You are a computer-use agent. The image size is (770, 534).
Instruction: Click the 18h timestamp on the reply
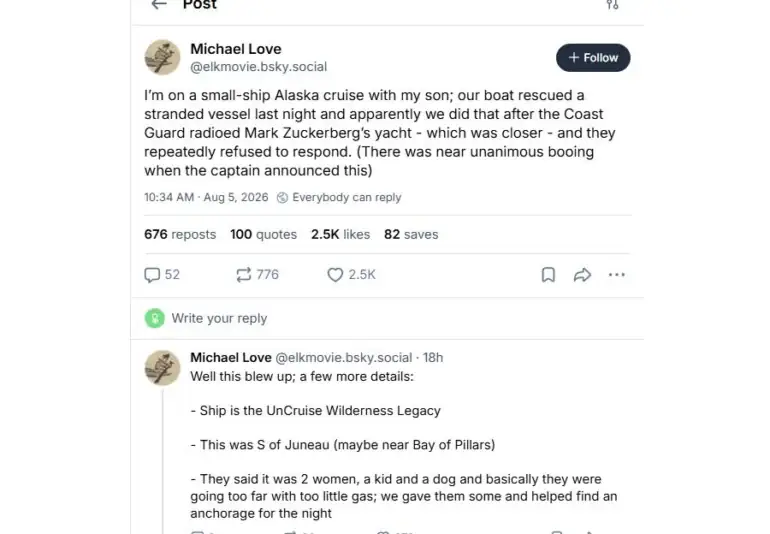(433, 358)
